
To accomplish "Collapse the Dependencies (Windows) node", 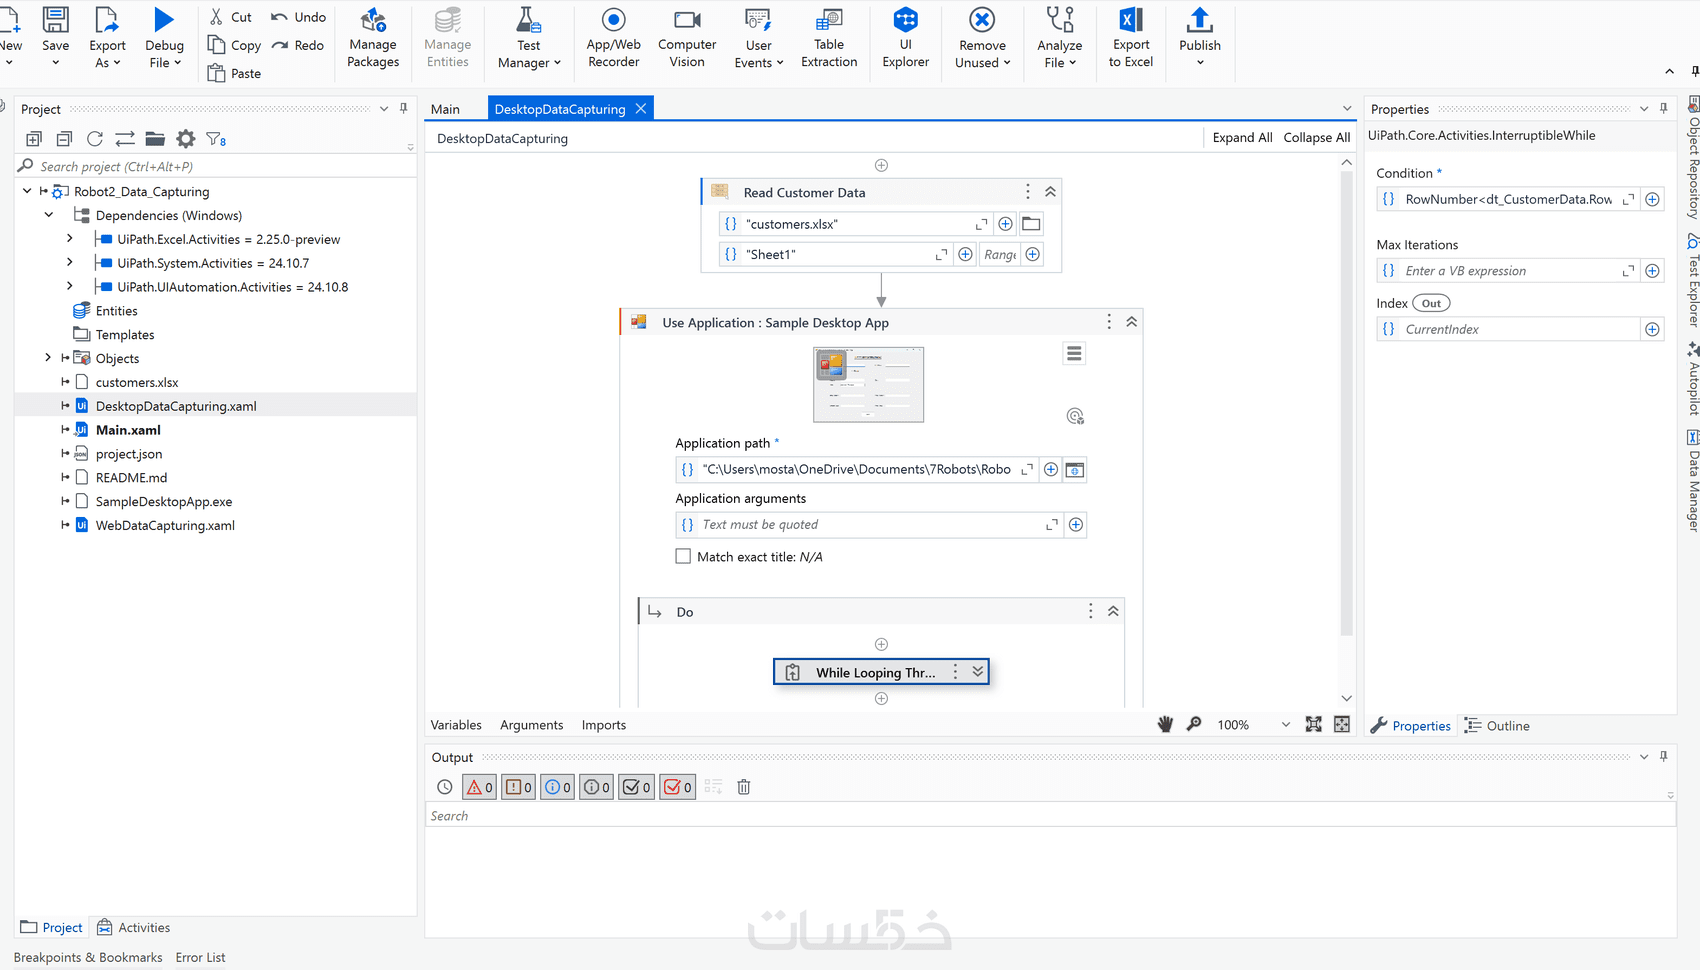I will pos(48,215).
